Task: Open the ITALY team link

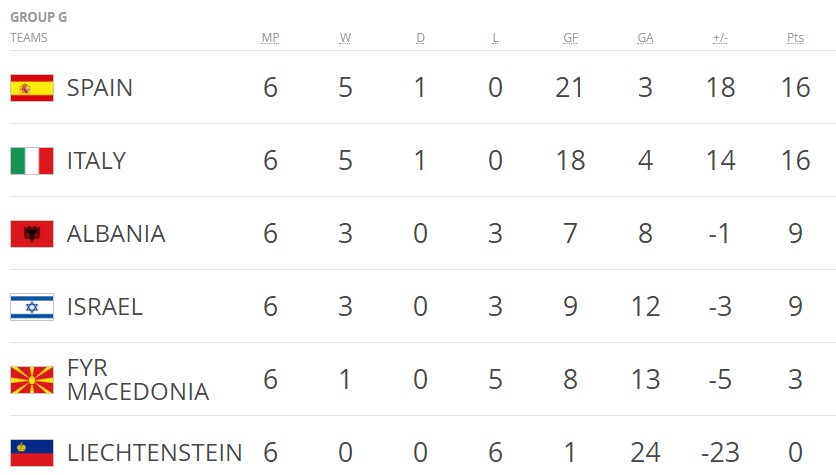Action: (x=97, y=160)
